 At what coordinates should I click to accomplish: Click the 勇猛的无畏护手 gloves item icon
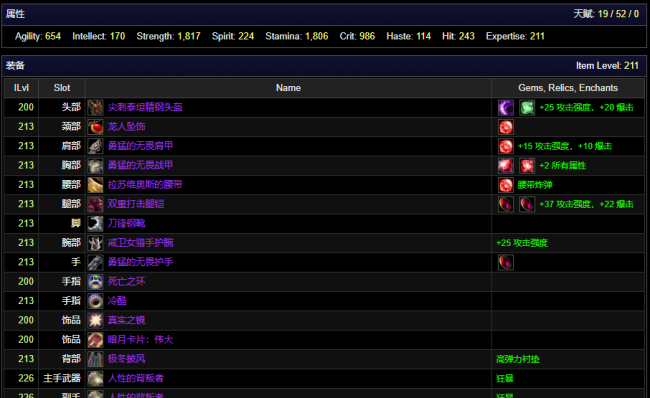click(x=95, y=262)
